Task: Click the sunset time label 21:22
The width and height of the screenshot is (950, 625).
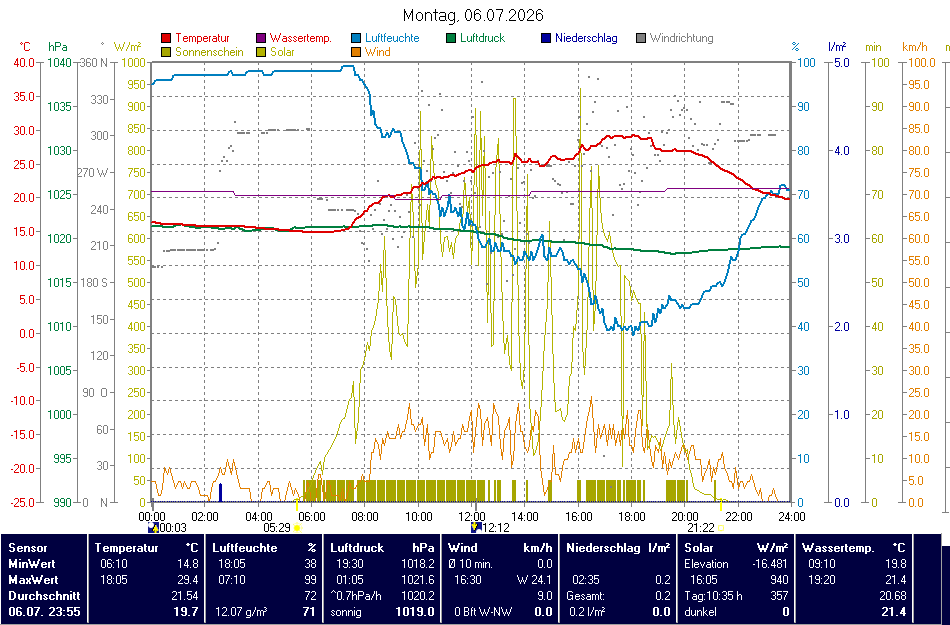Action: click(701, 528)
